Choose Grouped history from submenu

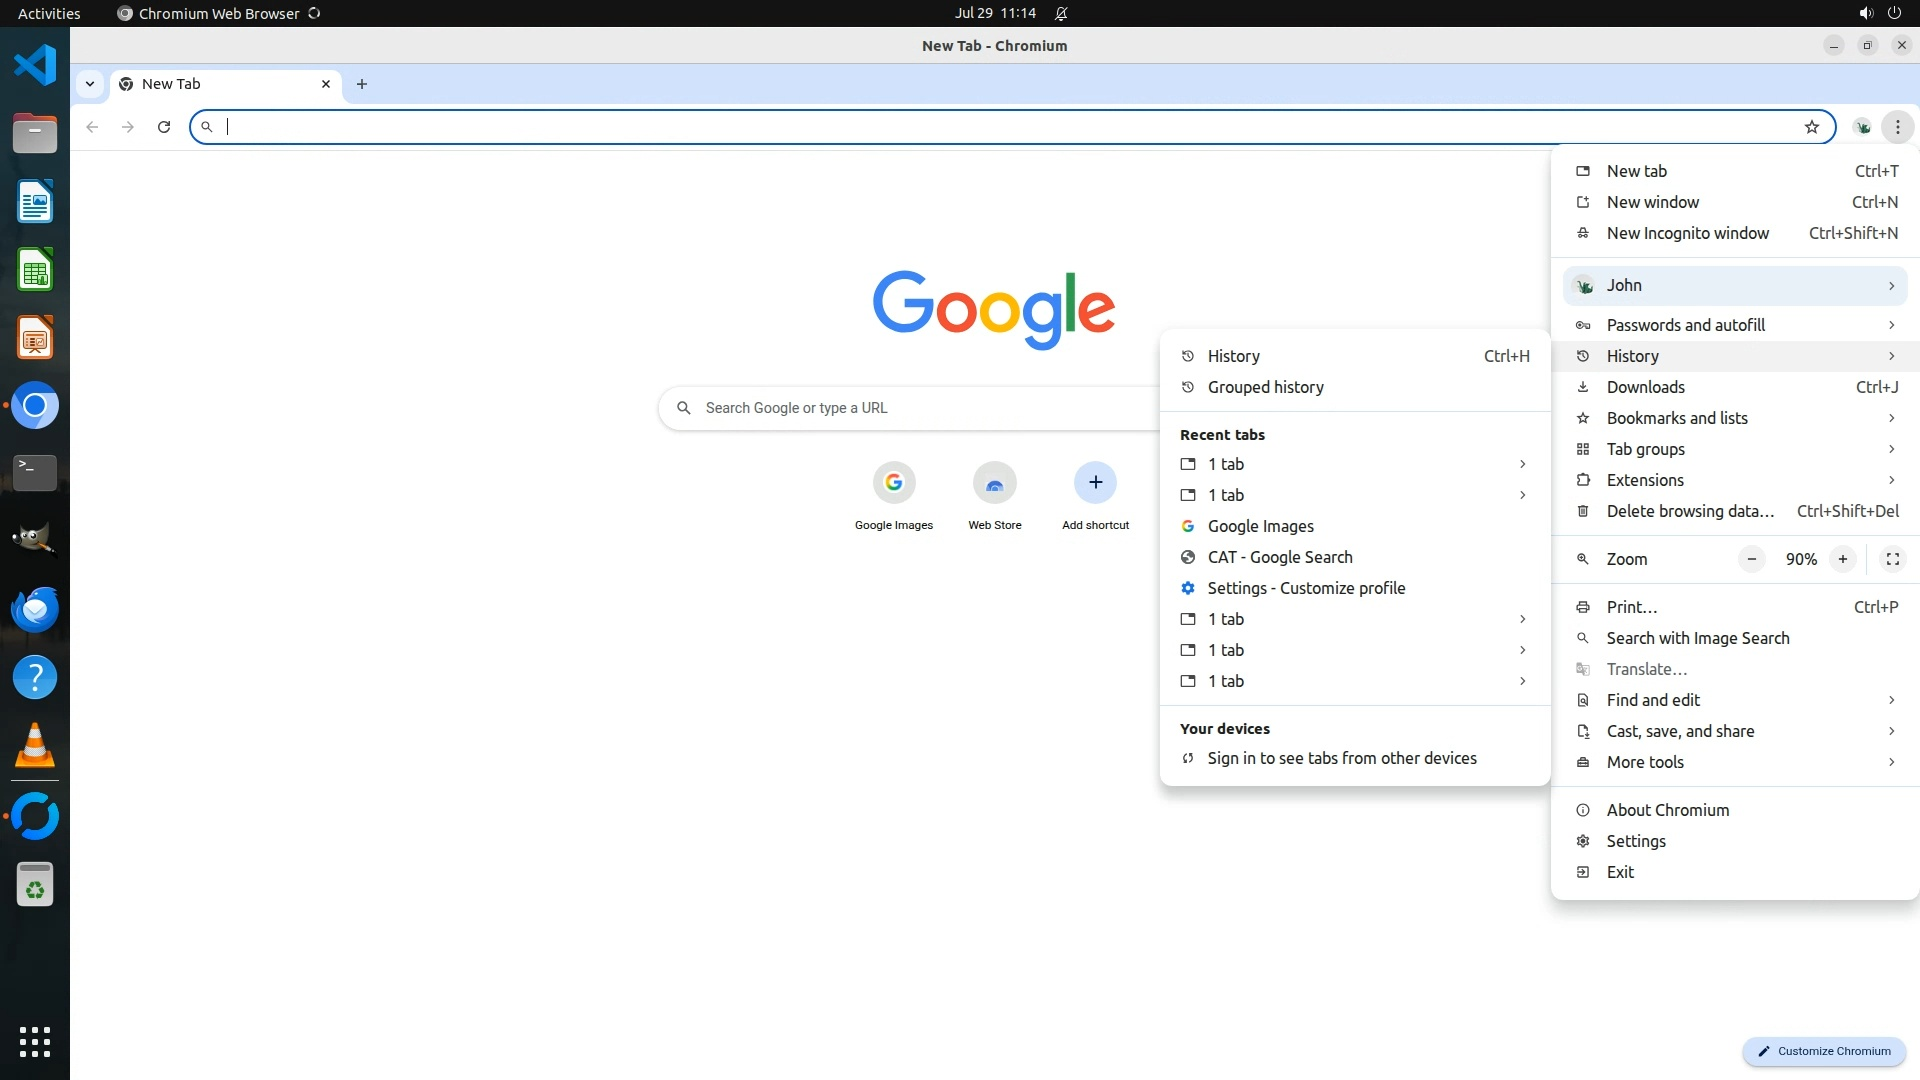point(1265,387)
